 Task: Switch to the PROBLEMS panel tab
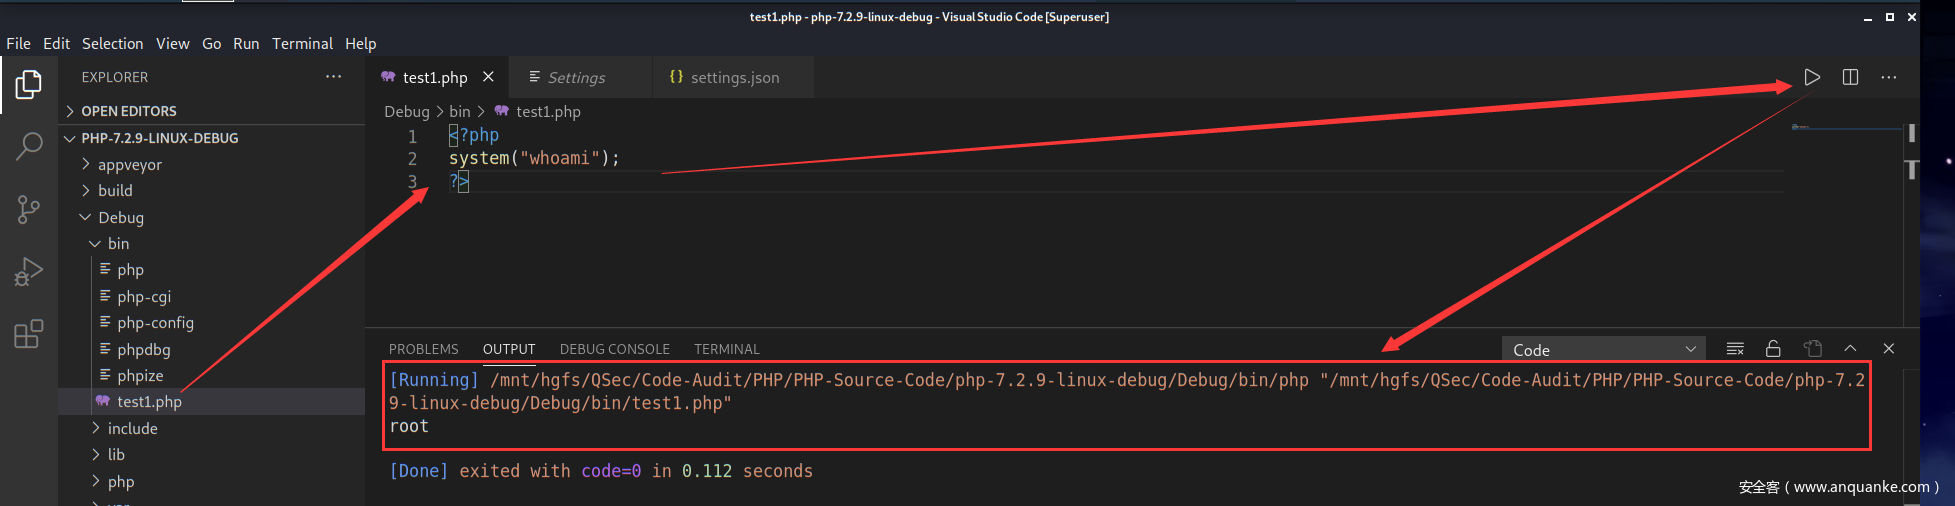423,349
